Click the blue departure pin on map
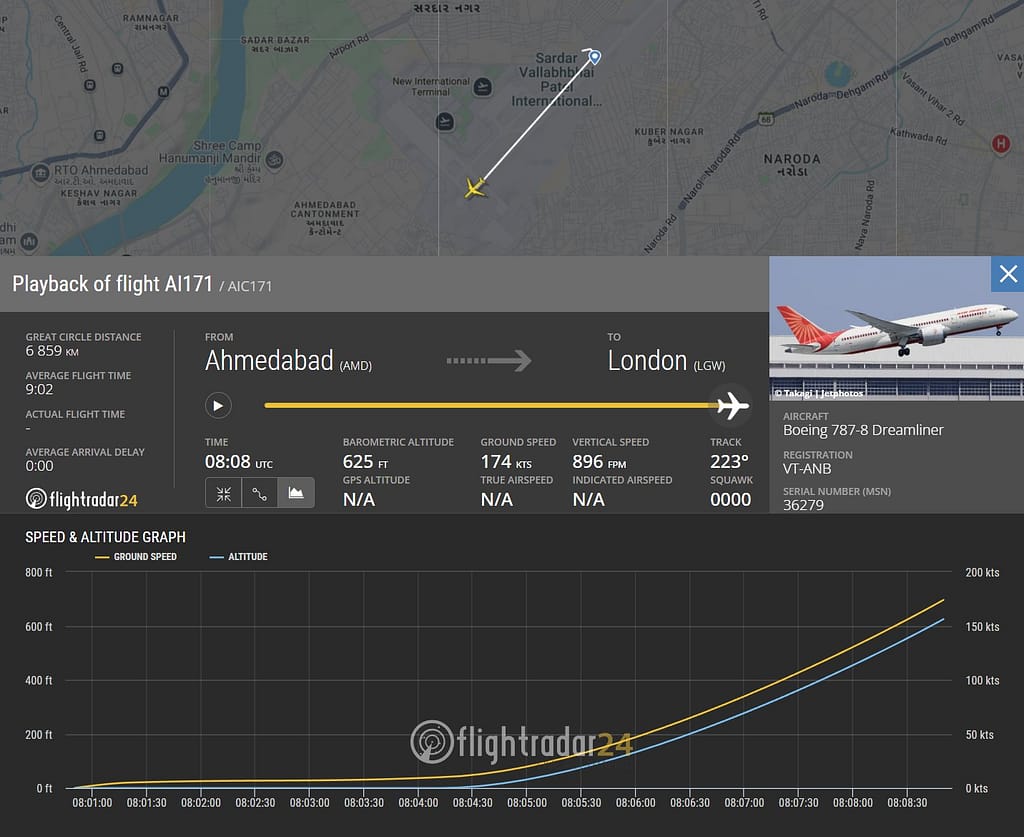The image size is (1024, 837). click(x=594, y=57)
